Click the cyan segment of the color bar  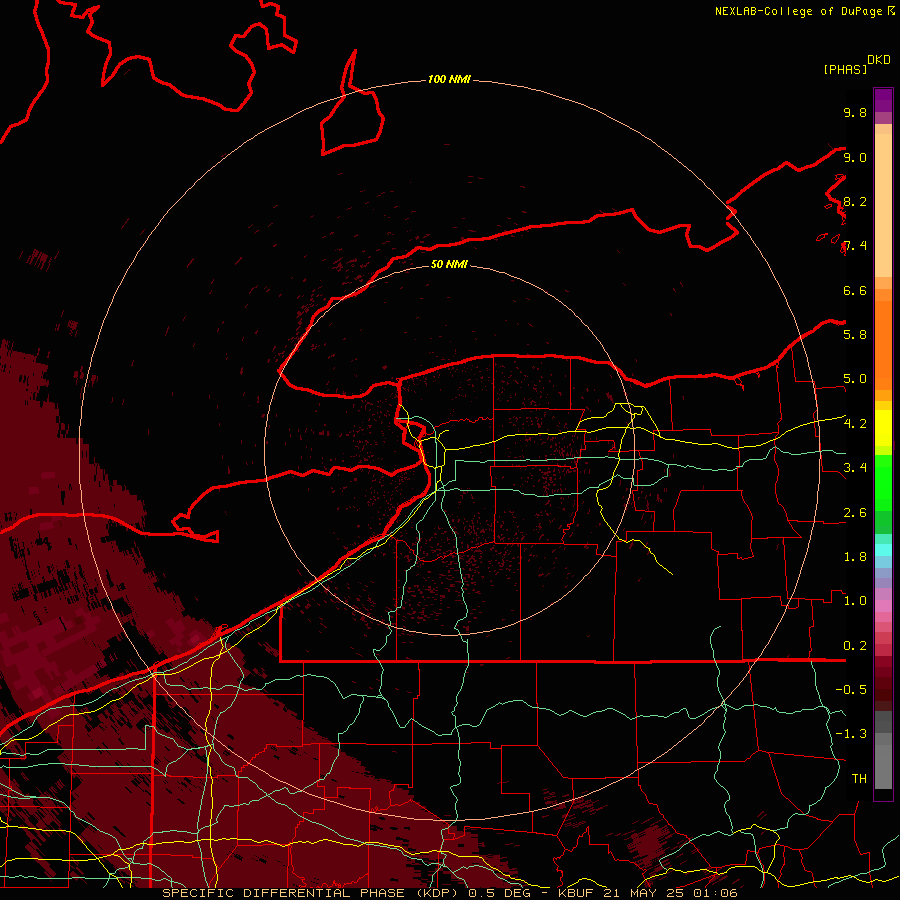[883, 549]
